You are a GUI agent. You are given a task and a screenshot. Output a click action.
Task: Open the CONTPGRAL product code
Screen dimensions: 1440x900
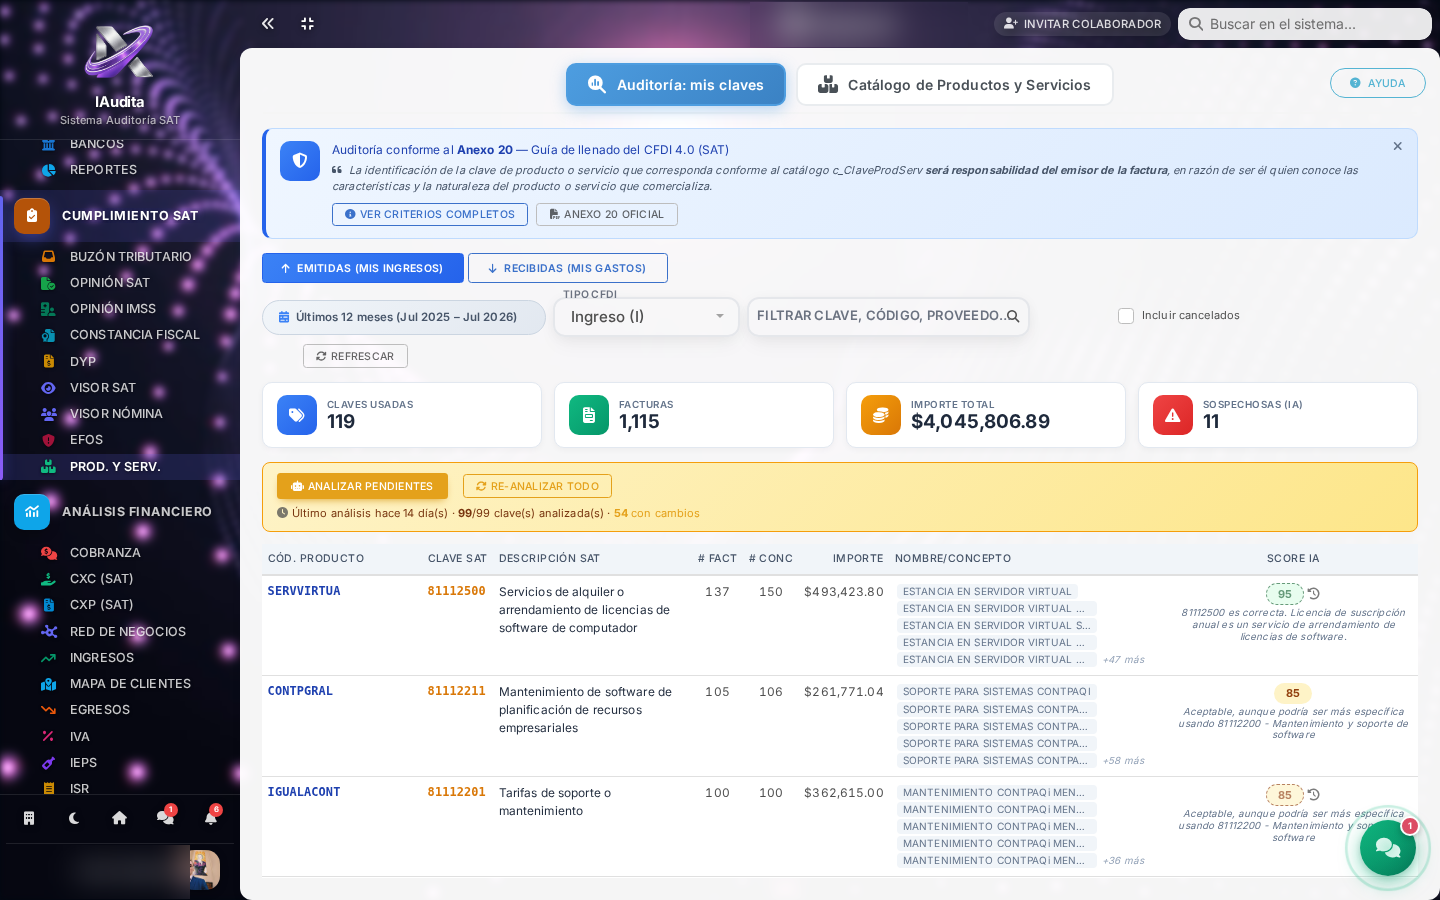pyautogui.click(x=300, y=691)
